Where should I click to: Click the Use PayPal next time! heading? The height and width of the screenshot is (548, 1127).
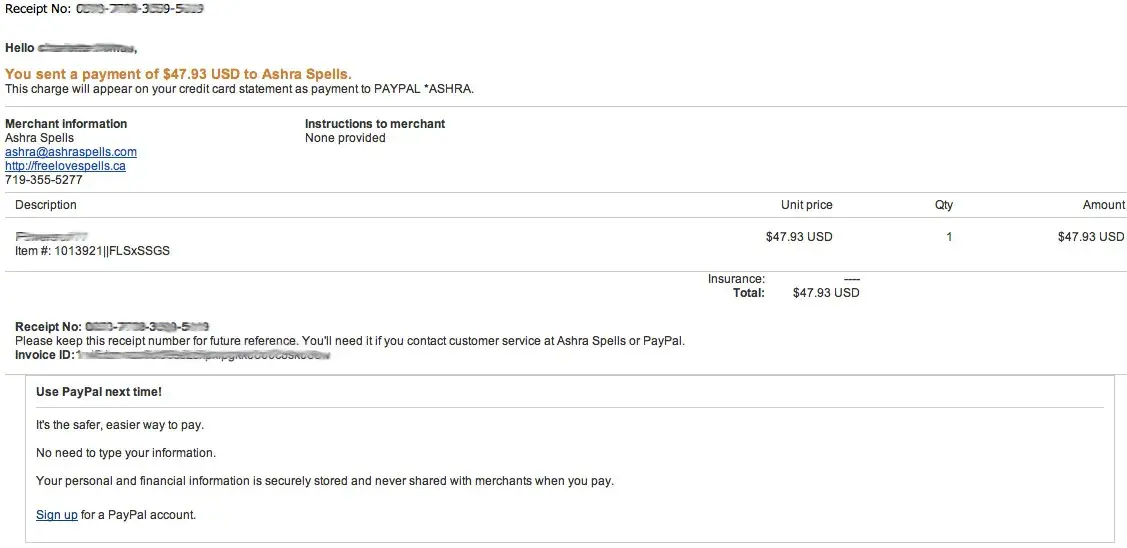[x=99, y=392]
